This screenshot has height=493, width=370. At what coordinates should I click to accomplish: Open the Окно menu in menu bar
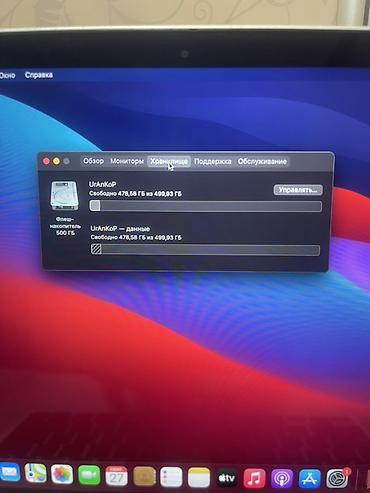7,75
